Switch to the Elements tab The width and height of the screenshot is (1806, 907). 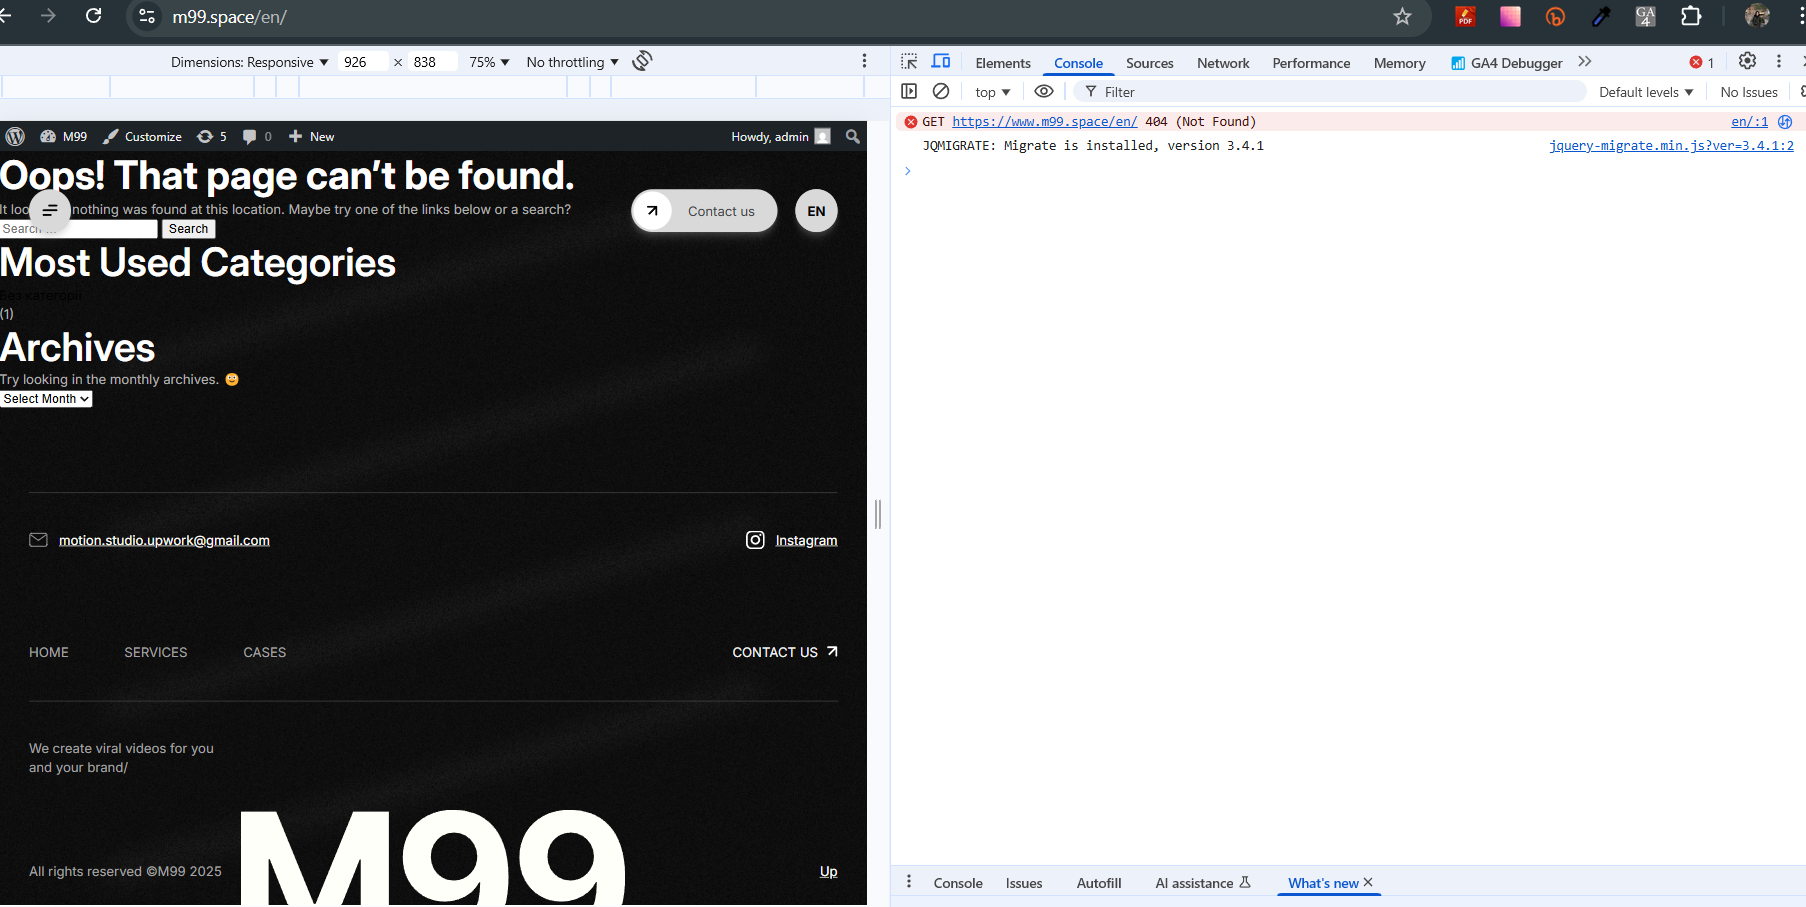pos(1003,63)
